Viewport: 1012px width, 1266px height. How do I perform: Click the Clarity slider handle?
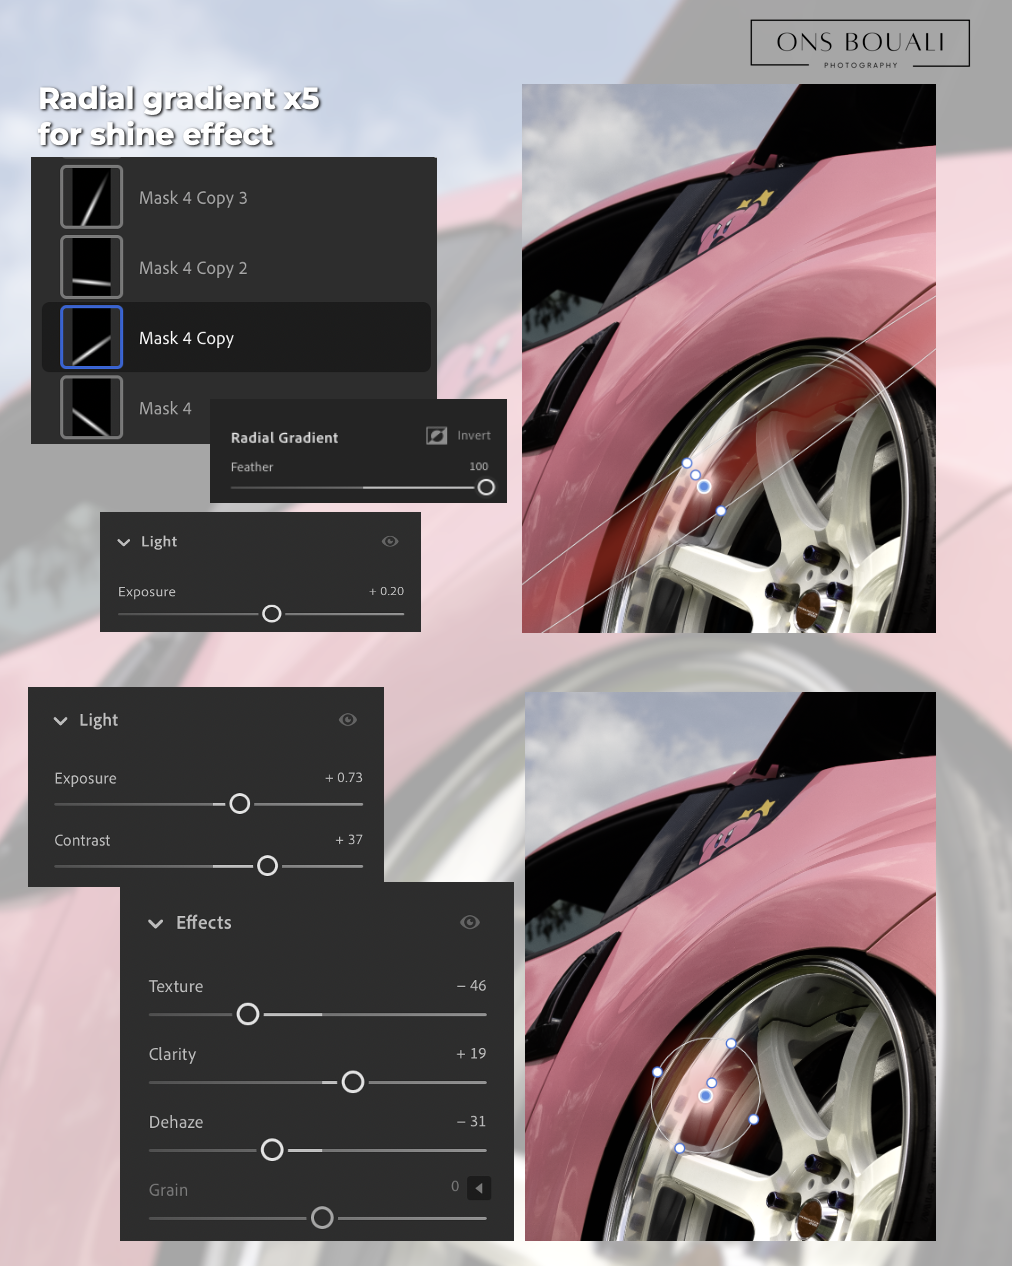click(x=353, y=1082)
